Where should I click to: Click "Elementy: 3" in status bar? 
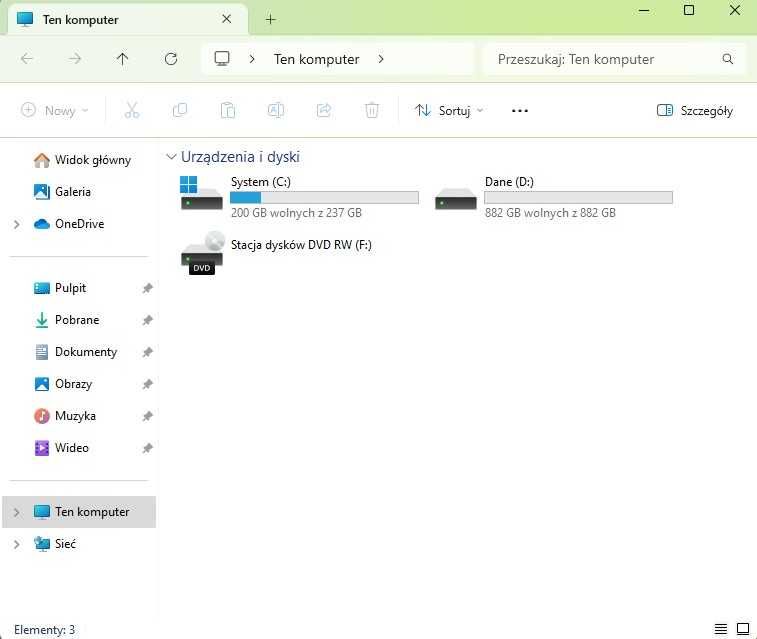[x=44, y=630]
